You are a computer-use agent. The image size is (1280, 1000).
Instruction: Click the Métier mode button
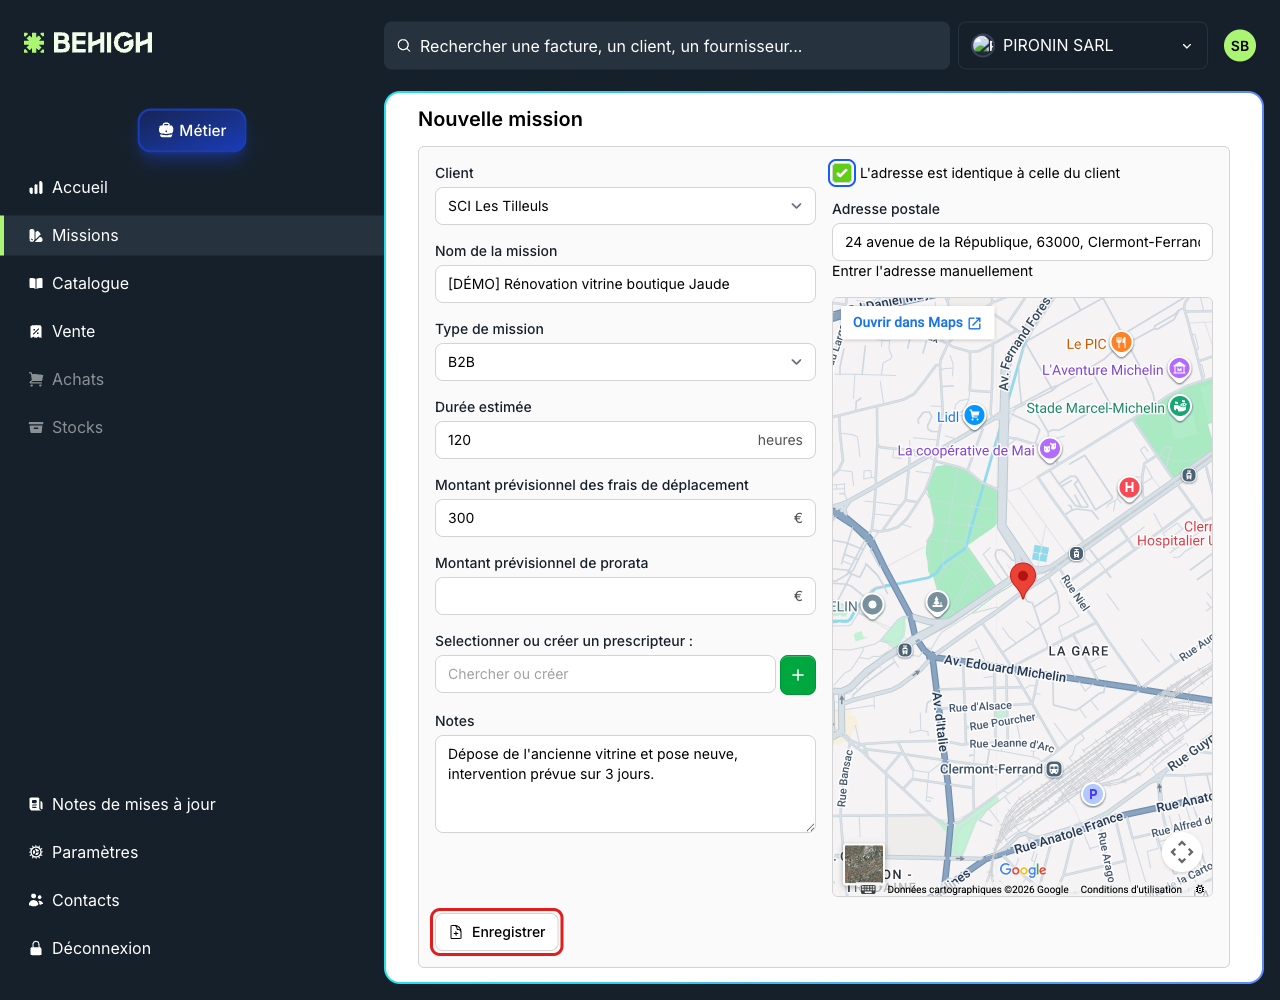click(x=192, y=130)
